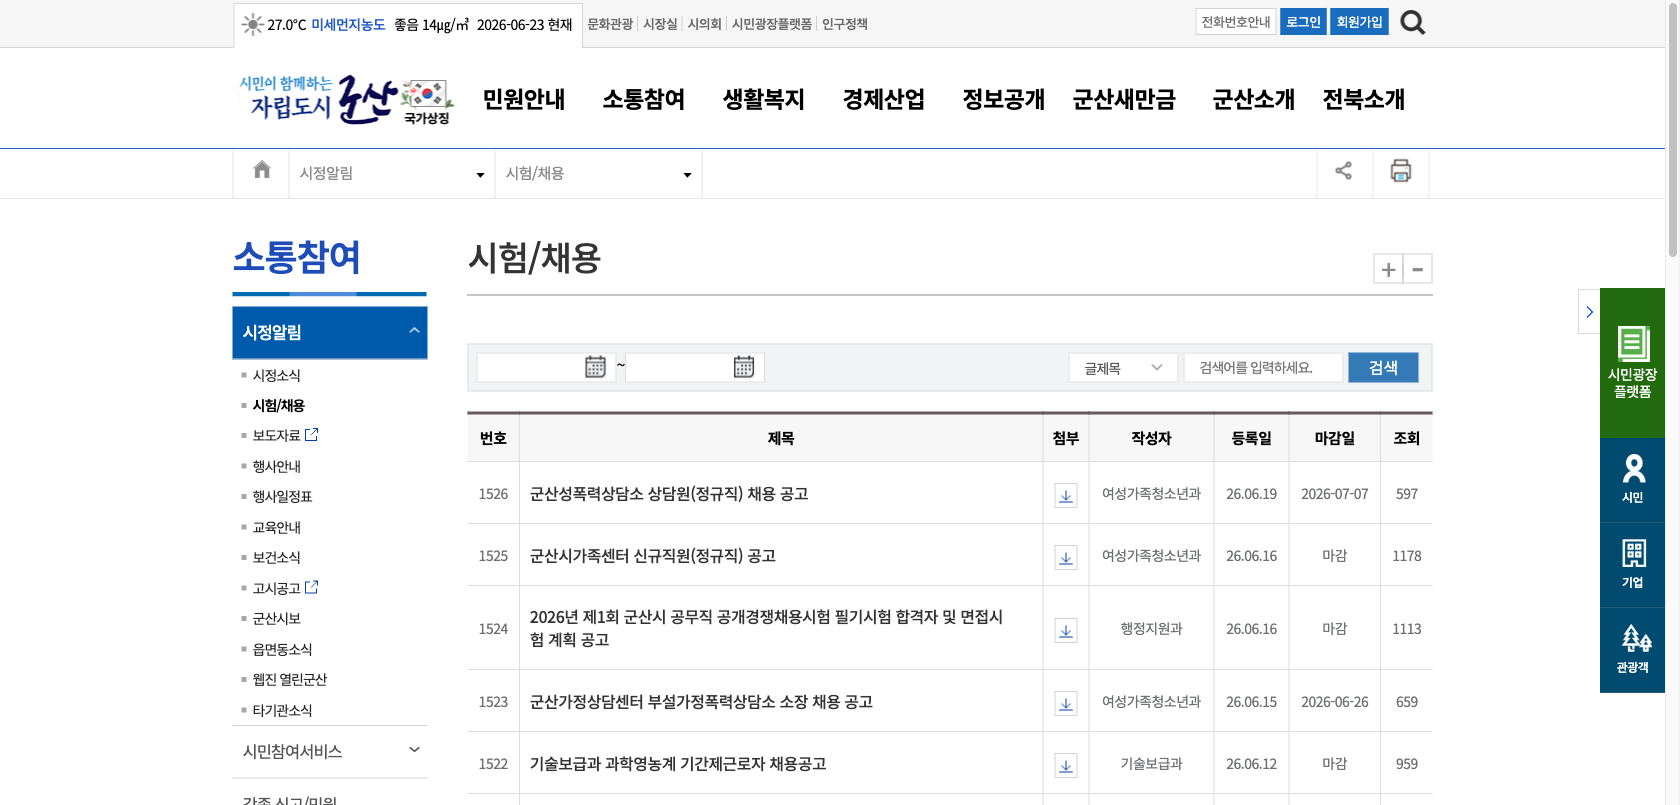Viewport: 1680px width, 805px height.
Task: Click the printer icon to print page
Action: tap(1401, 171)
